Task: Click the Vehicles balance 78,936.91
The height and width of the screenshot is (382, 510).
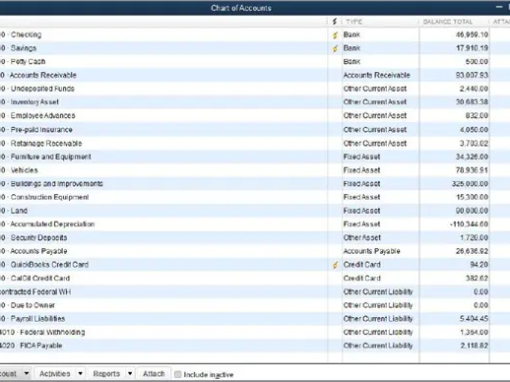Action: pyautogui.click(x=472, y=170)
